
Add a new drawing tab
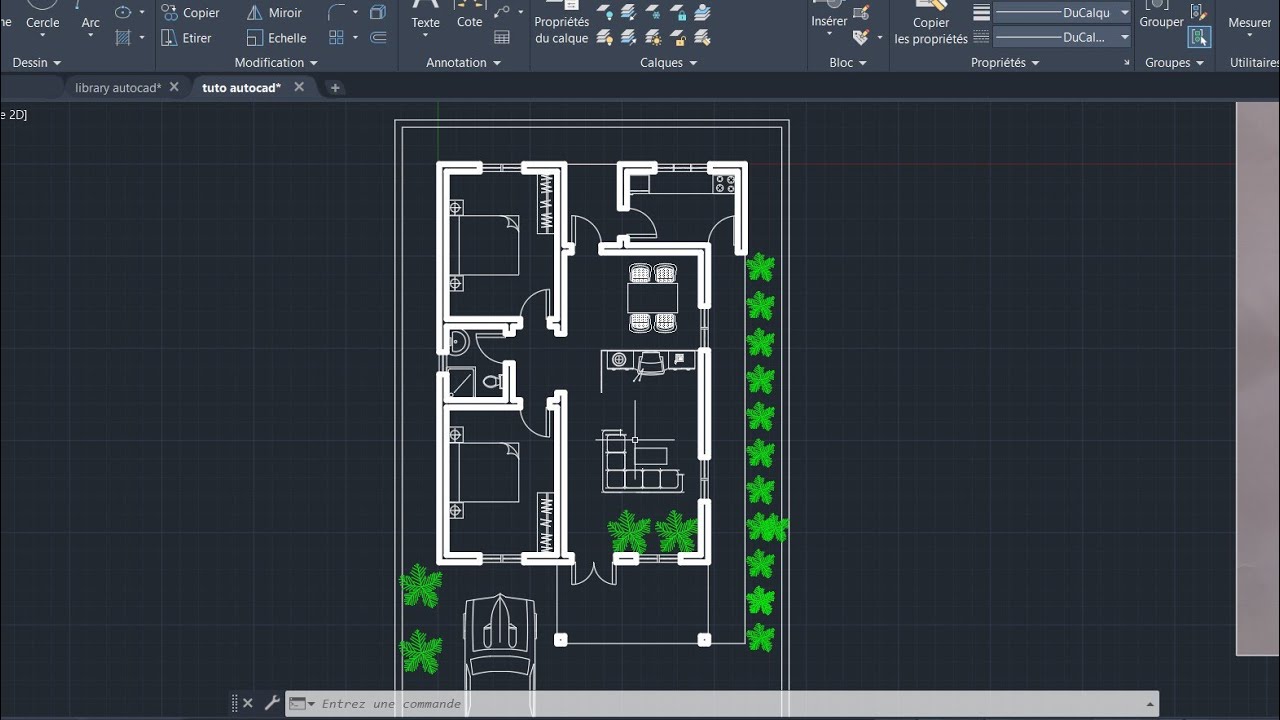point(335,88)
